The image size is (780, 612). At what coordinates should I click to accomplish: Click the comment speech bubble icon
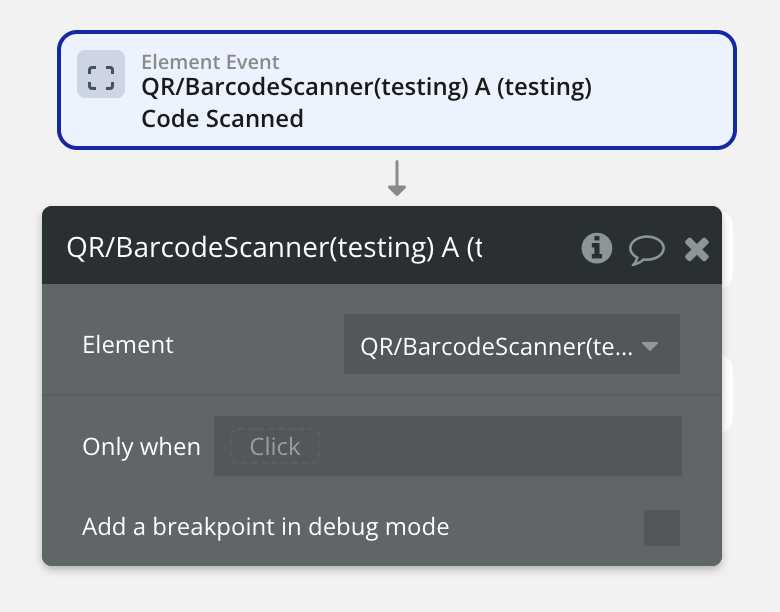tap(646, 249)
